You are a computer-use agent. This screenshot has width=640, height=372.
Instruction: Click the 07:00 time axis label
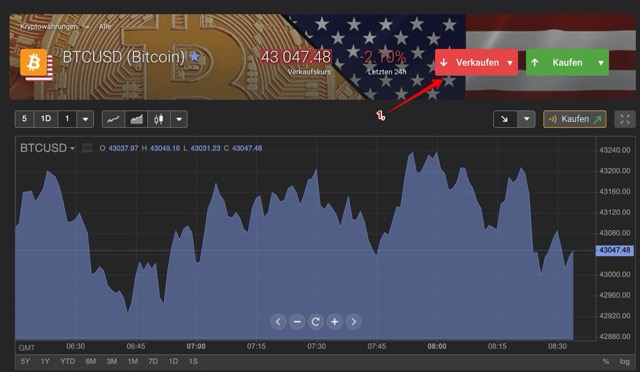pos(196,346)
